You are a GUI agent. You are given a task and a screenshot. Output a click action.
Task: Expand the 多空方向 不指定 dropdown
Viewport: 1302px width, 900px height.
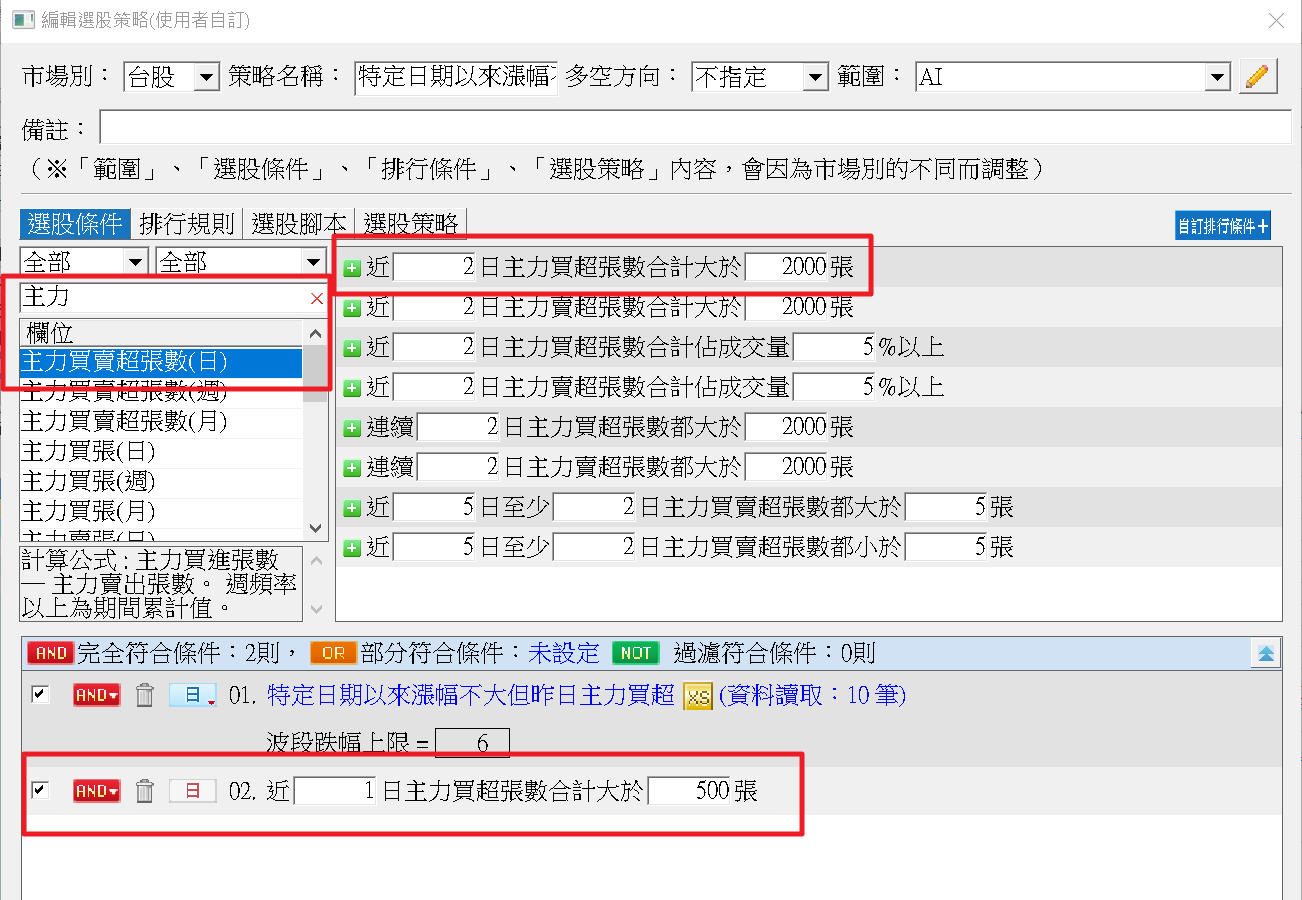[x=815, y=77]
